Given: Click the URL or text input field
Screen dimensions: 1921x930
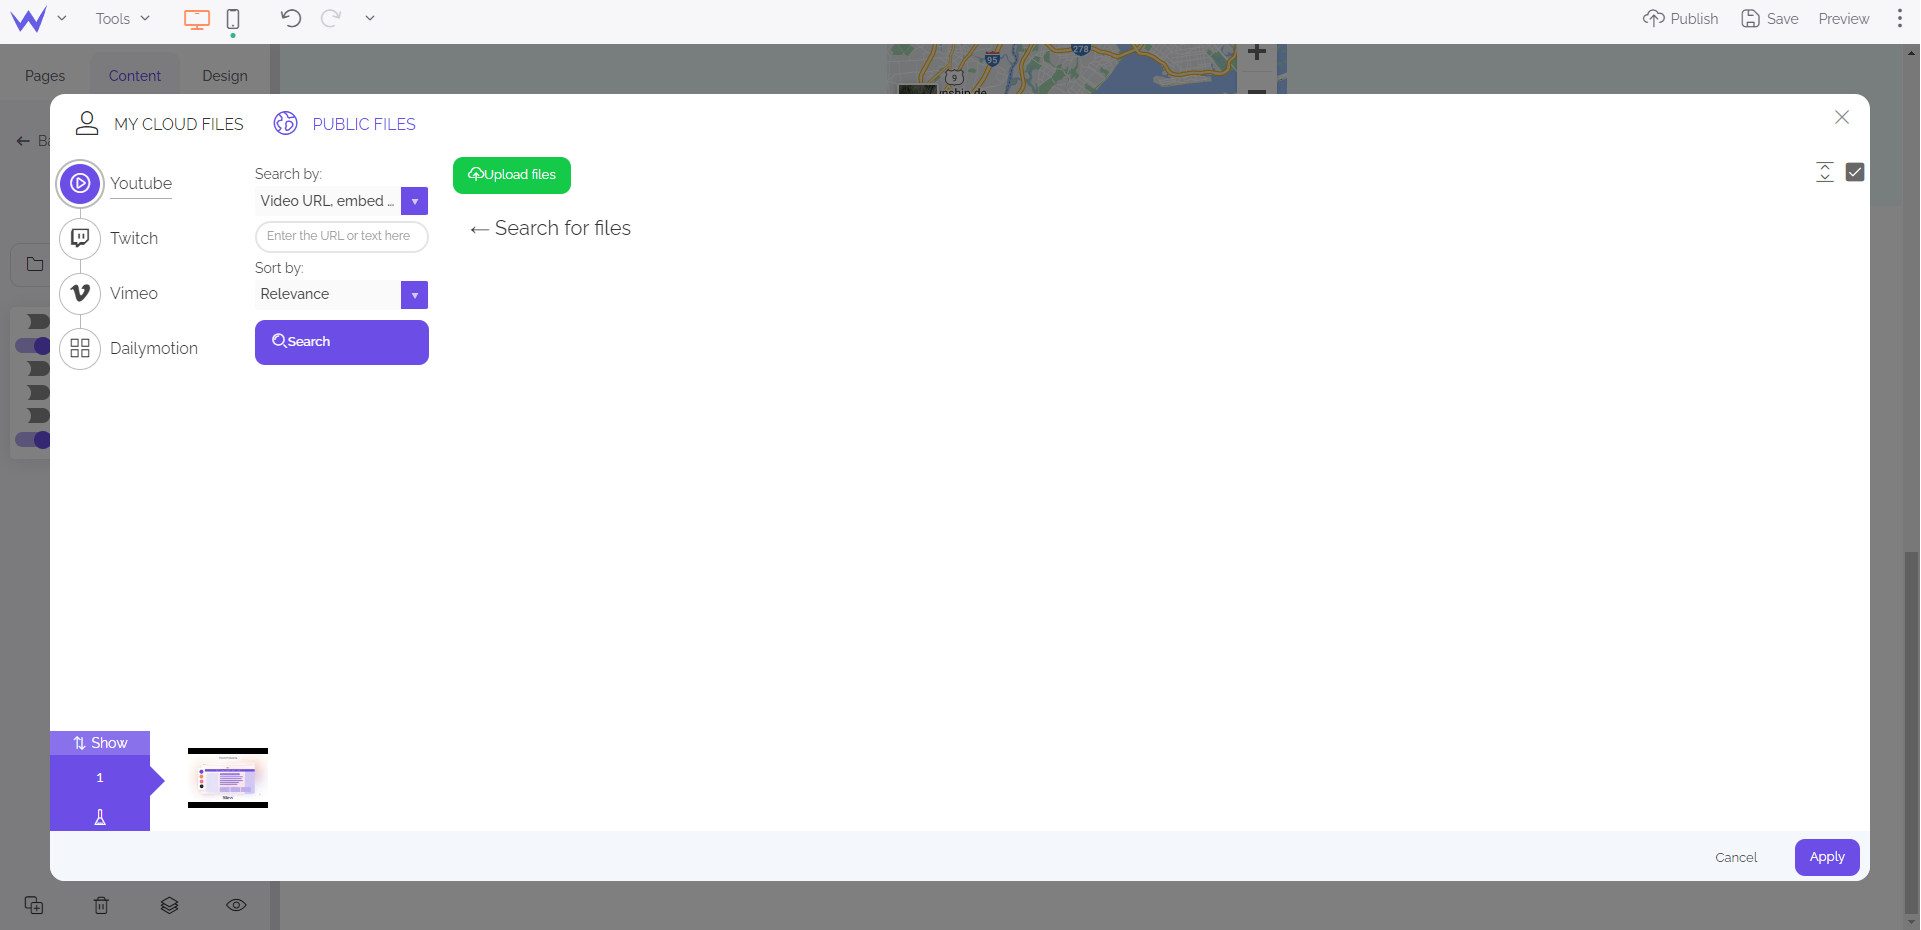Looking at the screenshot, I should (341, 237).
